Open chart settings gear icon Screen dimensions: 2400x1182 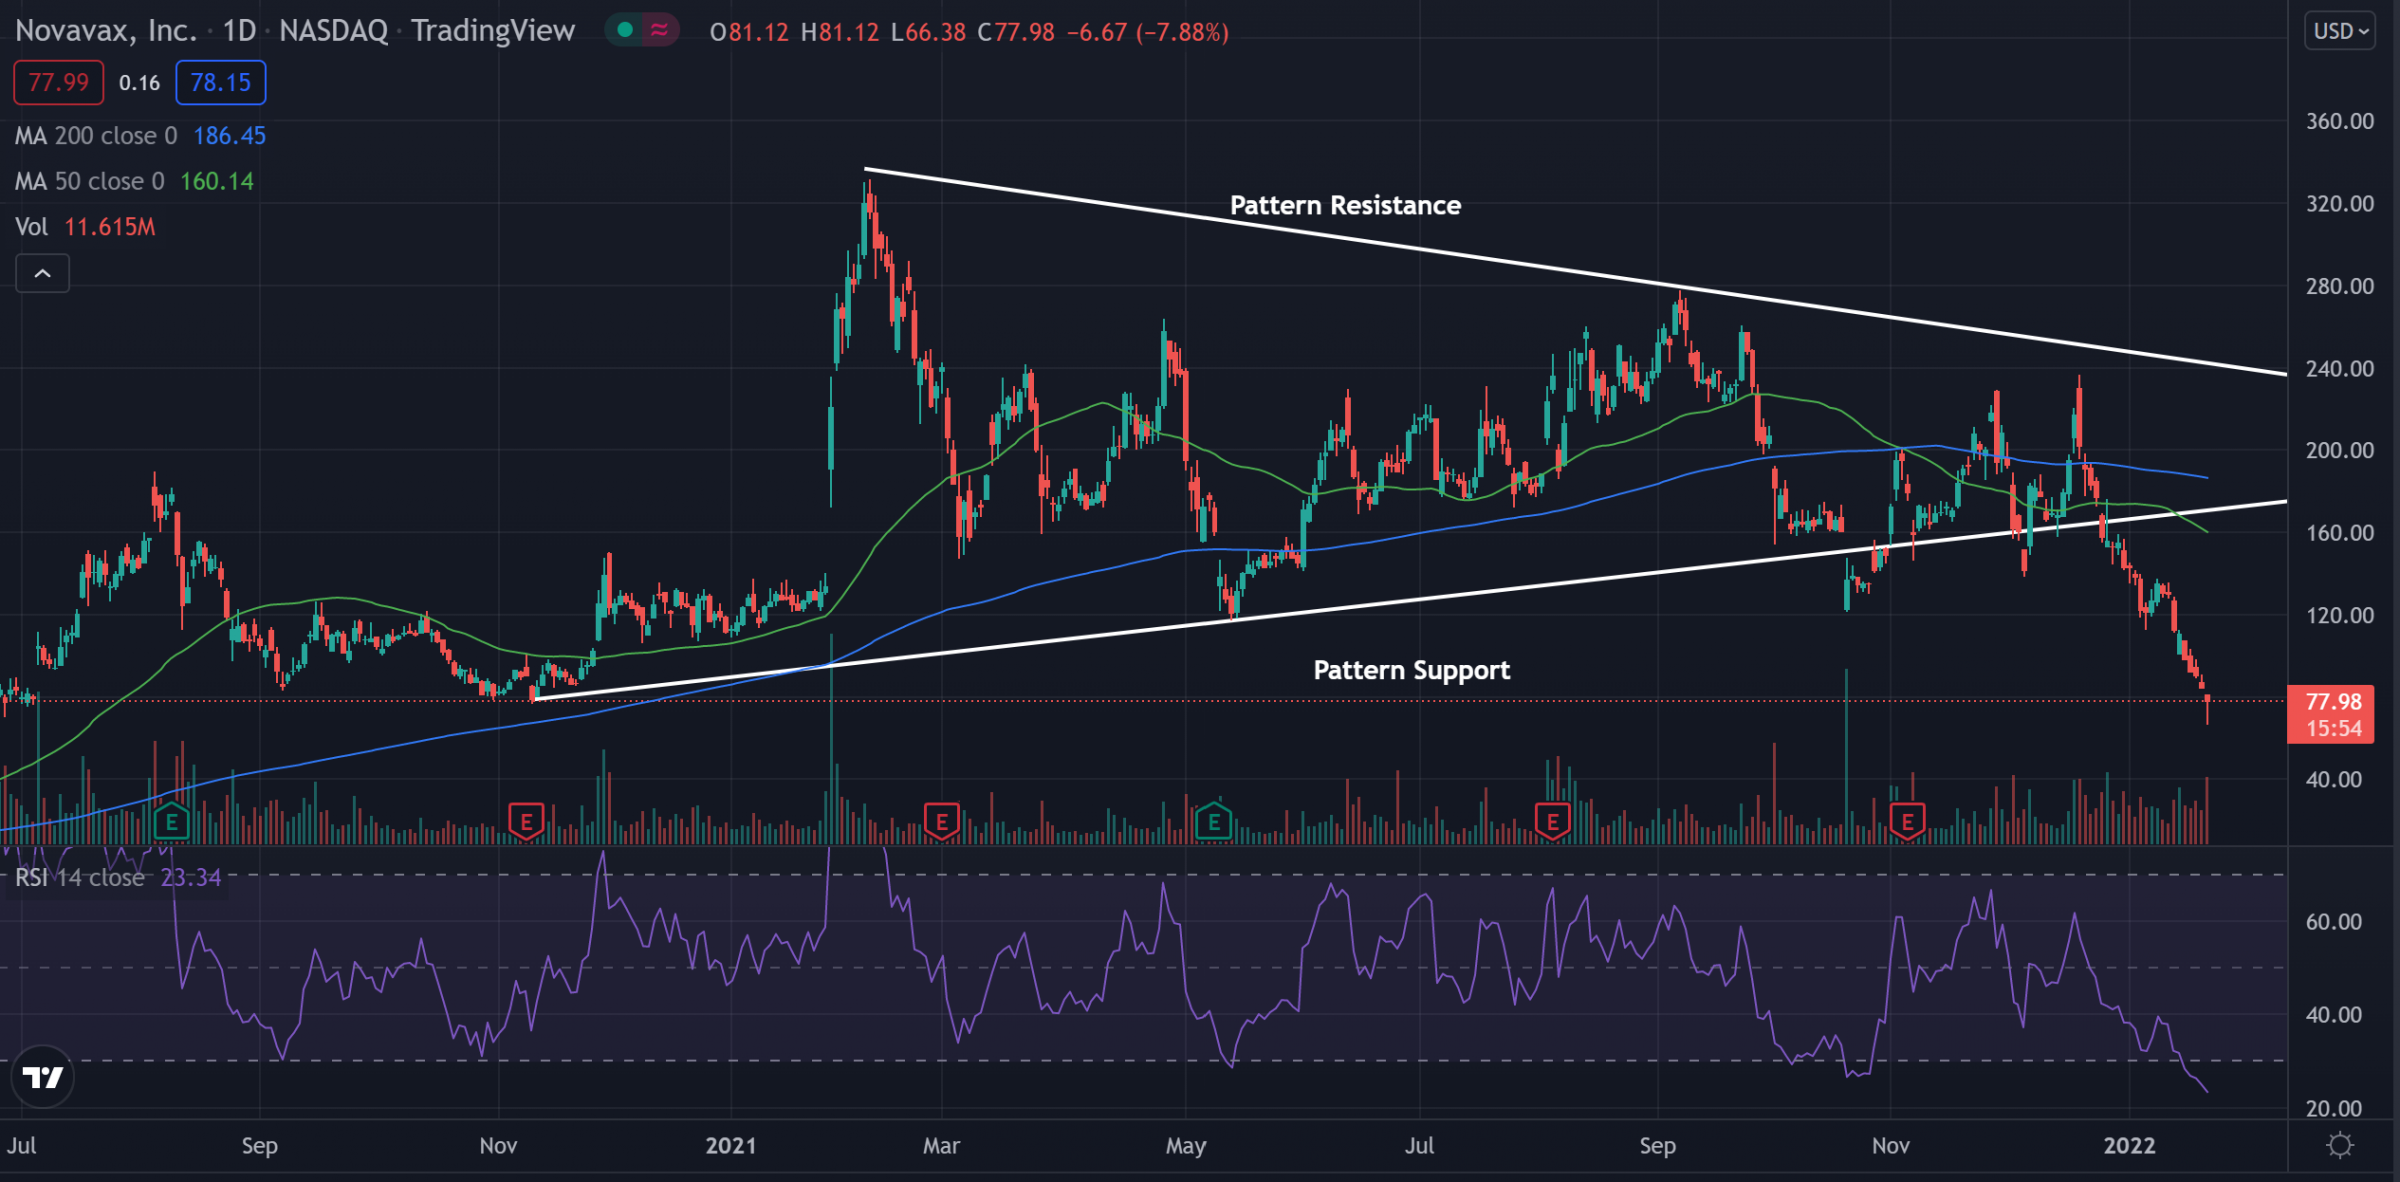coord(2340,1145)
